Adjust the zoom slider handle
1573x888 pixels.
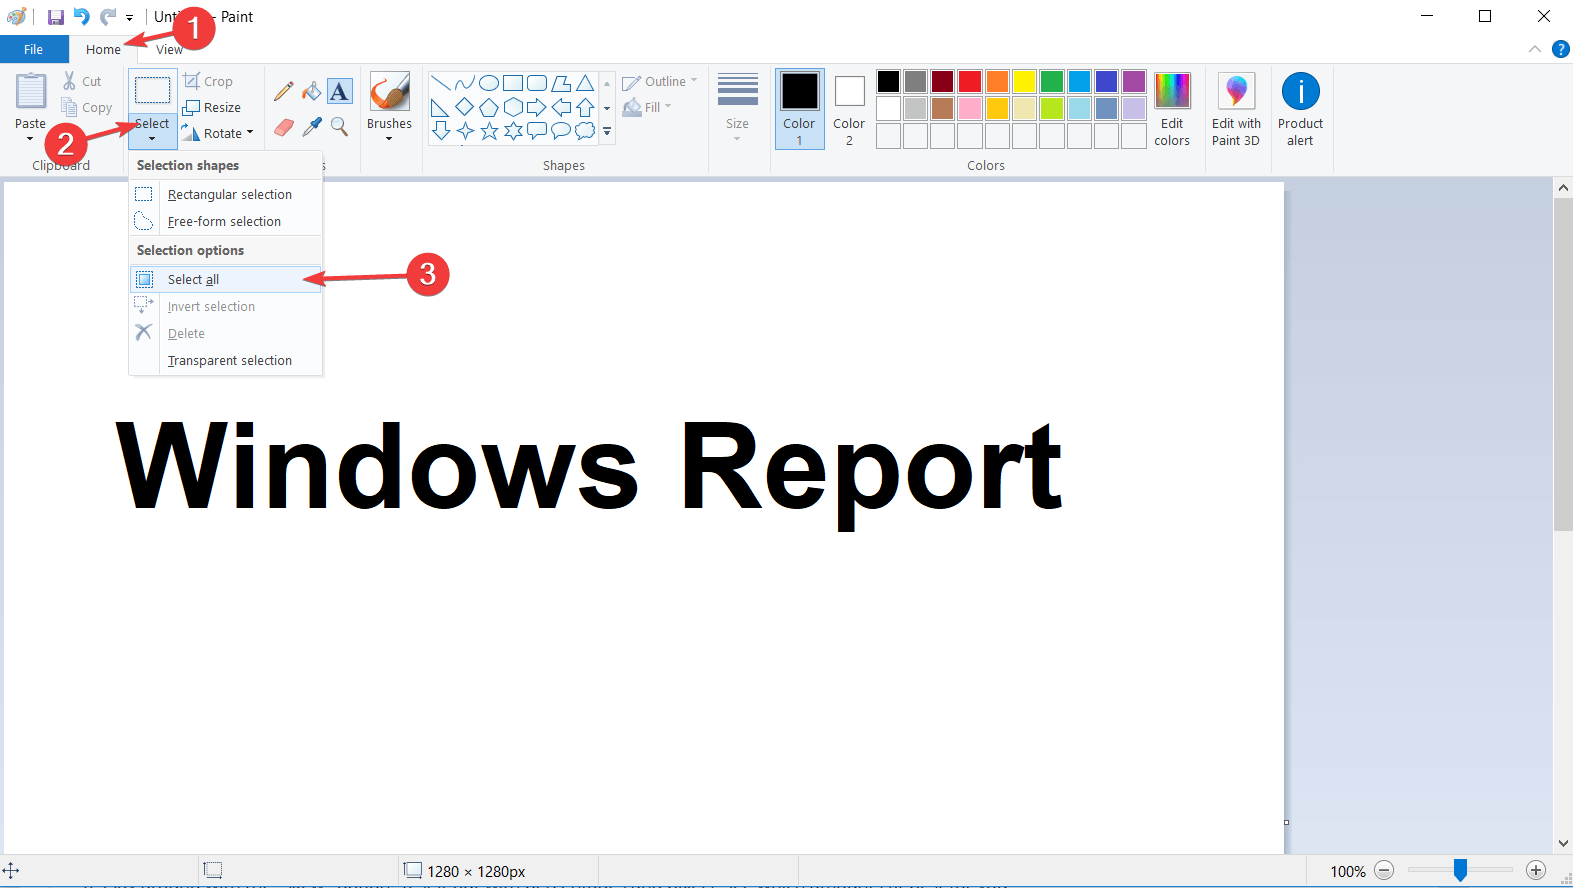1460,870
